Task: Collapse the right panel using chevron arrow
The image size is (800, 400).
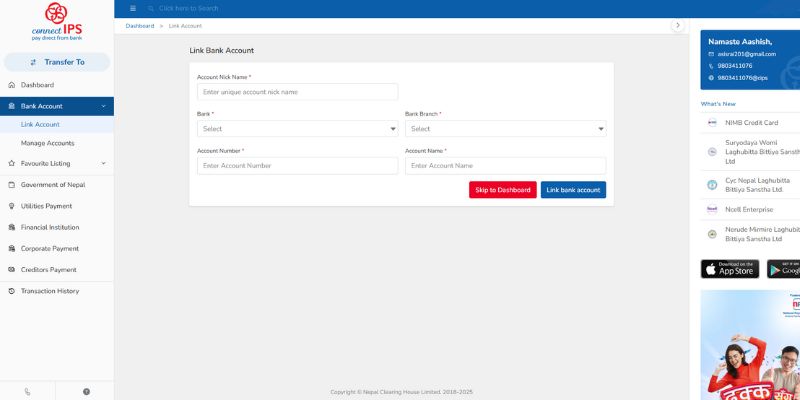Action: click(x=678, y=25)
